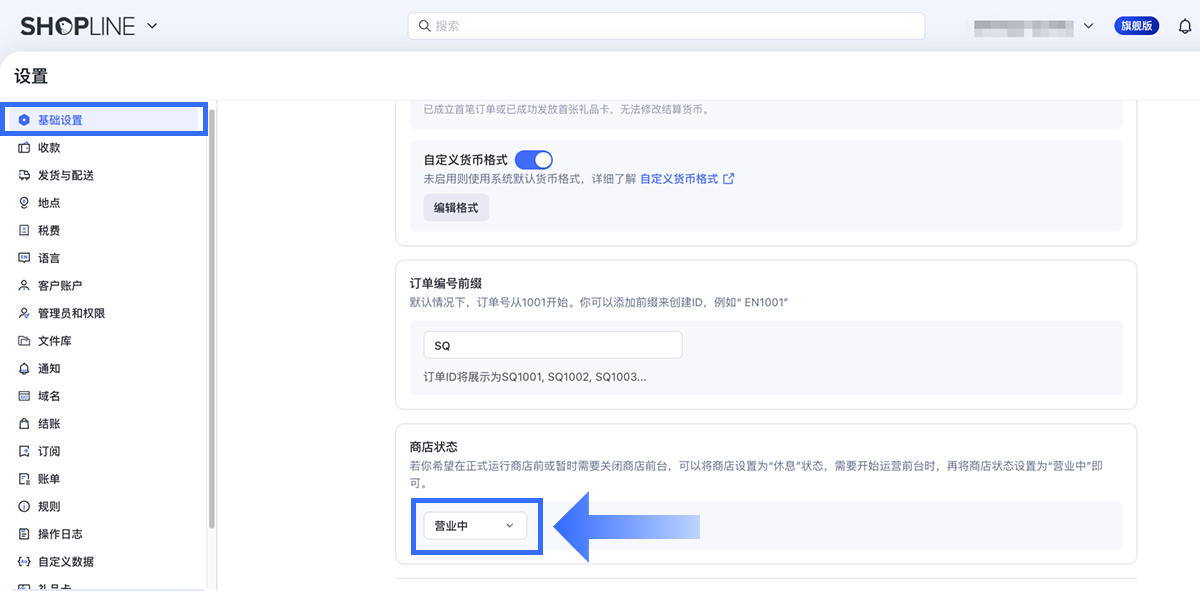Click the 文件库 folder icon
The image size is (1200, 591).
pyautogui.click(x=24, y=341)
